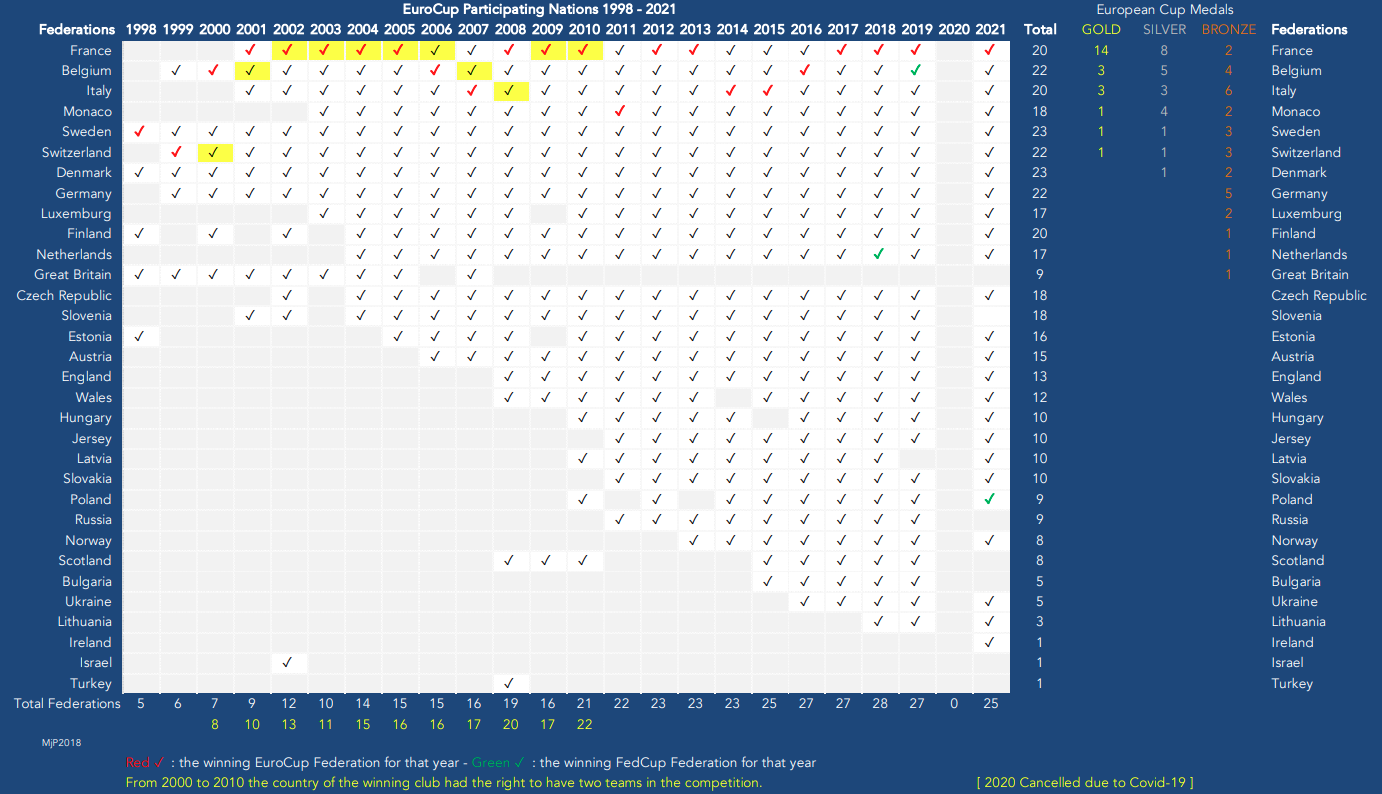Click Poland's green checkmark for 2021
1382x794 pixels.
coord(989,499)
